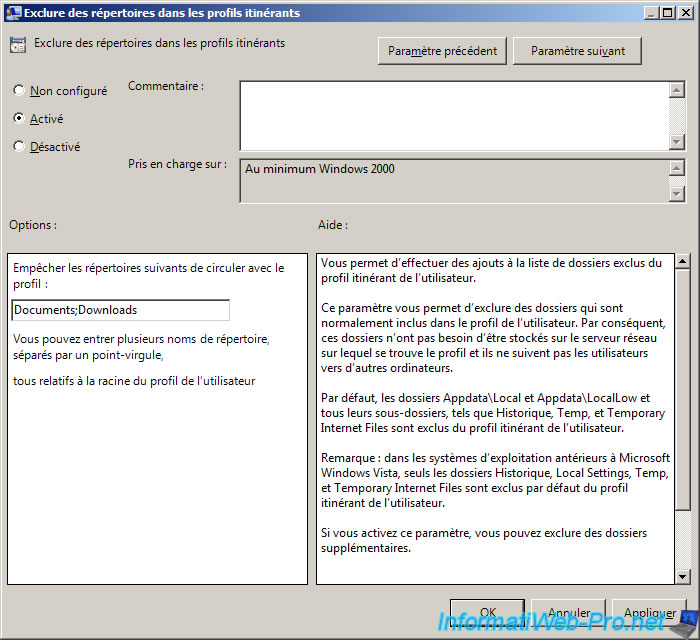Click the Commentaire box scroll down arrow

[x=676, y=141]
